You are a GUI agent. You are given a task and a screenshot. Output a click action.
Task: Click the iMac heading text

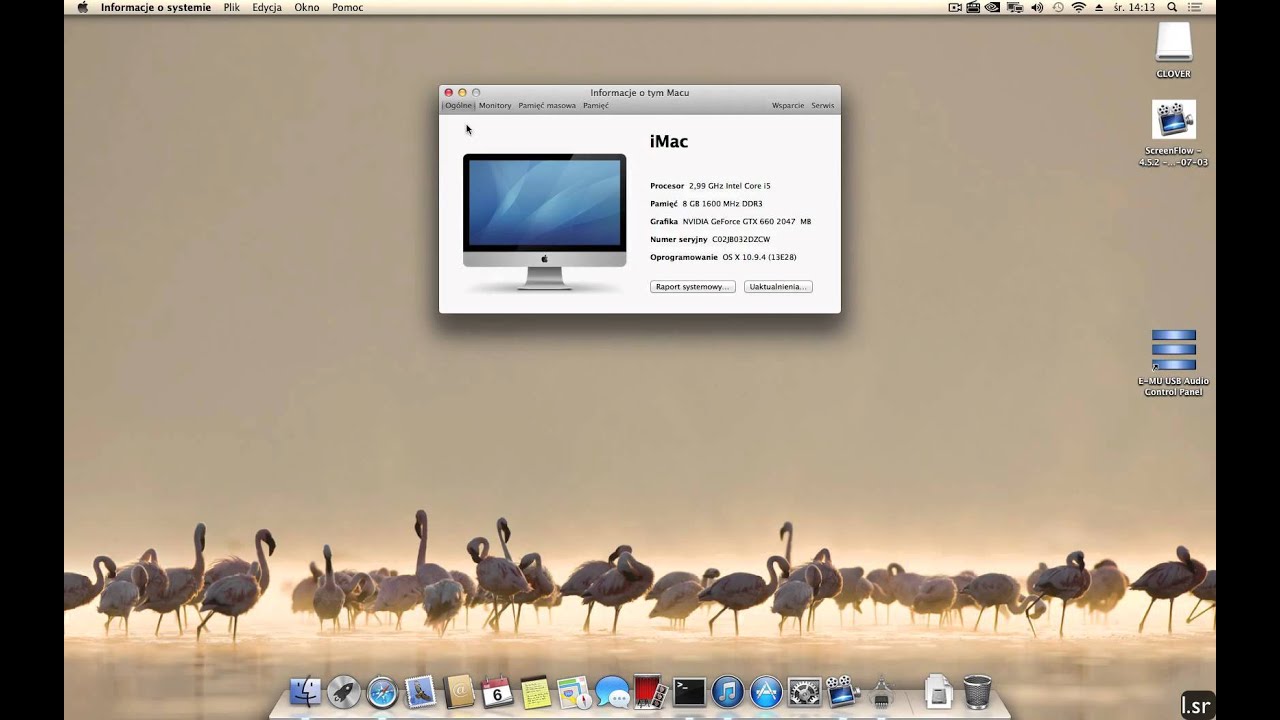click(669, 142)
